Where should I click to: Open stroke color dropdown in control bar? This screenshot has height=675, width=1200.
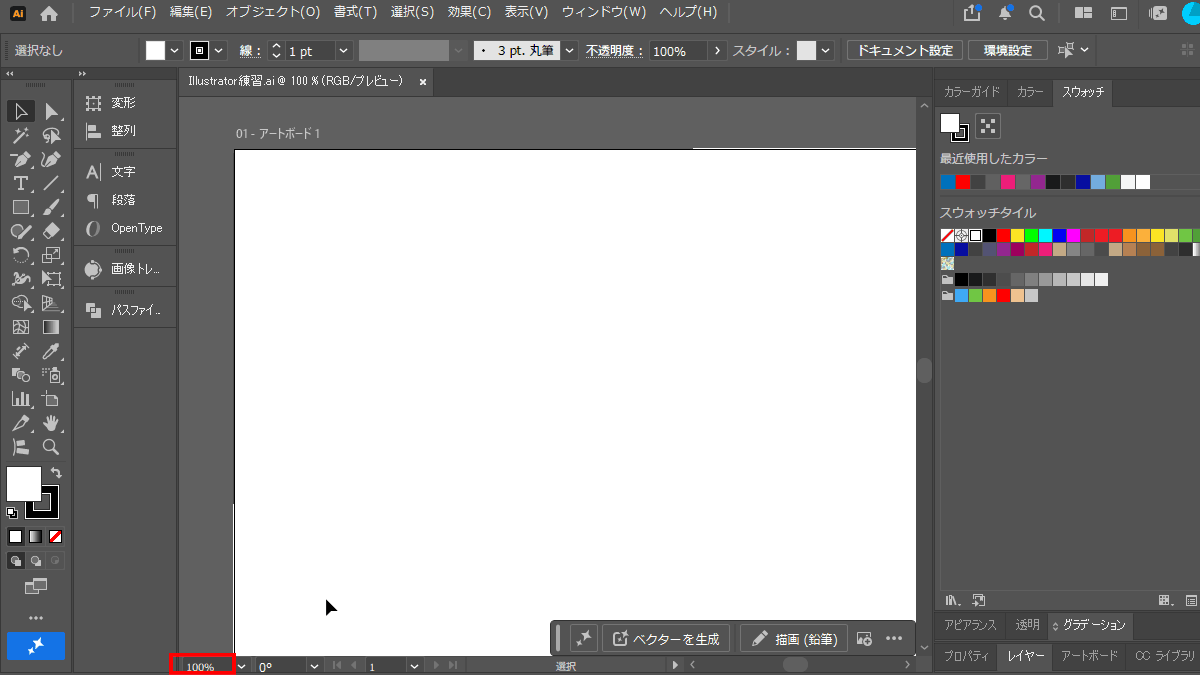220,51
